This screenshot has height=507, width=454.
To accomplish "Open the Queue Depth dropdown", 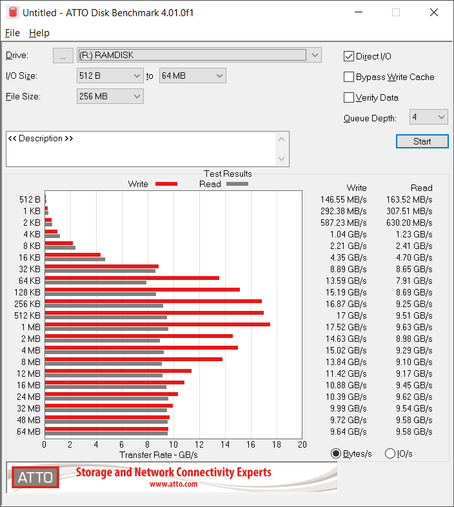I will coord(428,117).
